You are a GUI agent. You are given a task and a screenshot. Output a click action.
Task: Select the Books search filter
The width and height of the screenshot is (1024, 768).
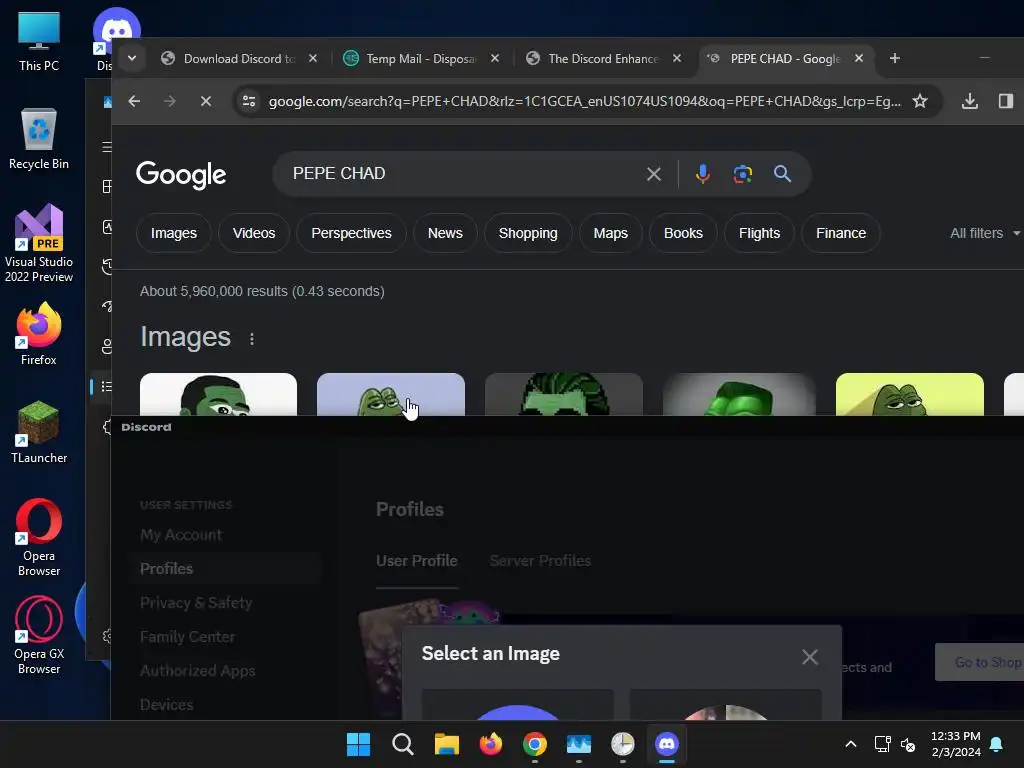(x=683, y=233)
